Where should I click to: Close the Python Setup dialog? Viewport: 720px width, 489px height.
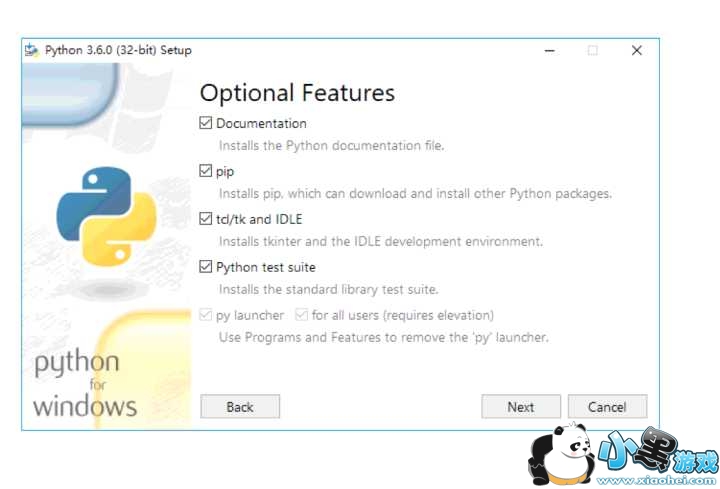coord(637,50)
